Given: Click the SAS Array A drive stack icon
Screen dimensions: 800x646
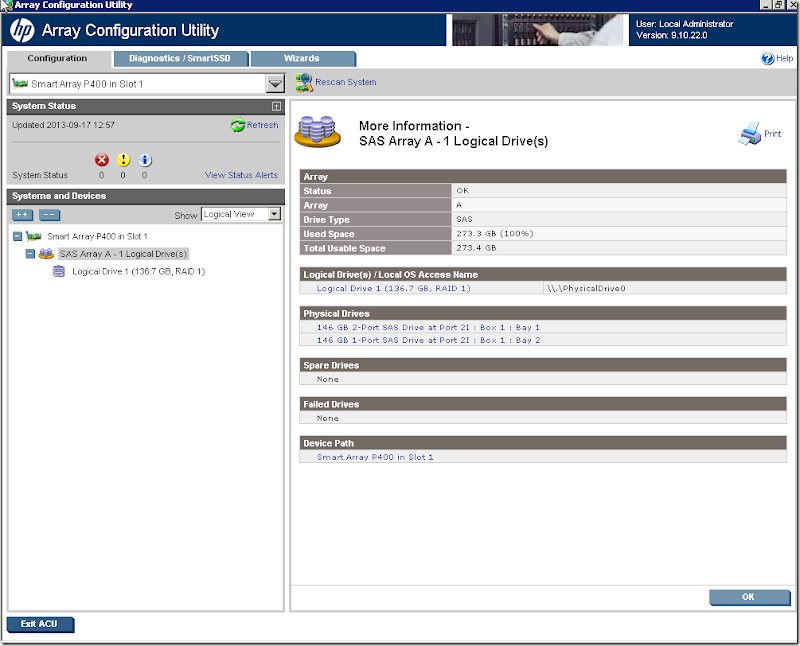Looking at the screenshot, I should 45,253.
